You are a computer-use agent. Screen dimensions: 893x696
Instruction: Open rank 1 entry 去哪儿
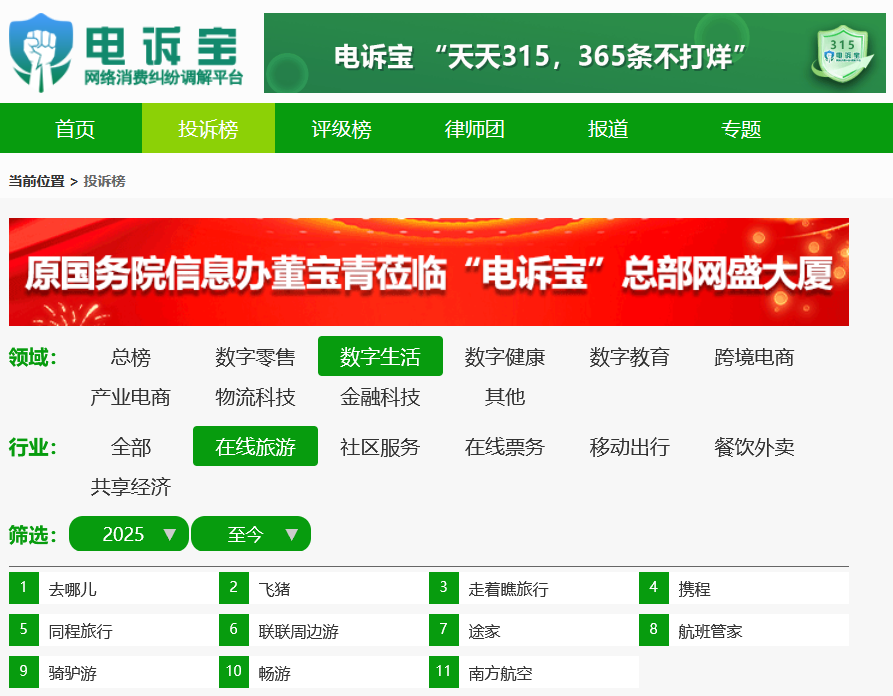pos(114,588)
